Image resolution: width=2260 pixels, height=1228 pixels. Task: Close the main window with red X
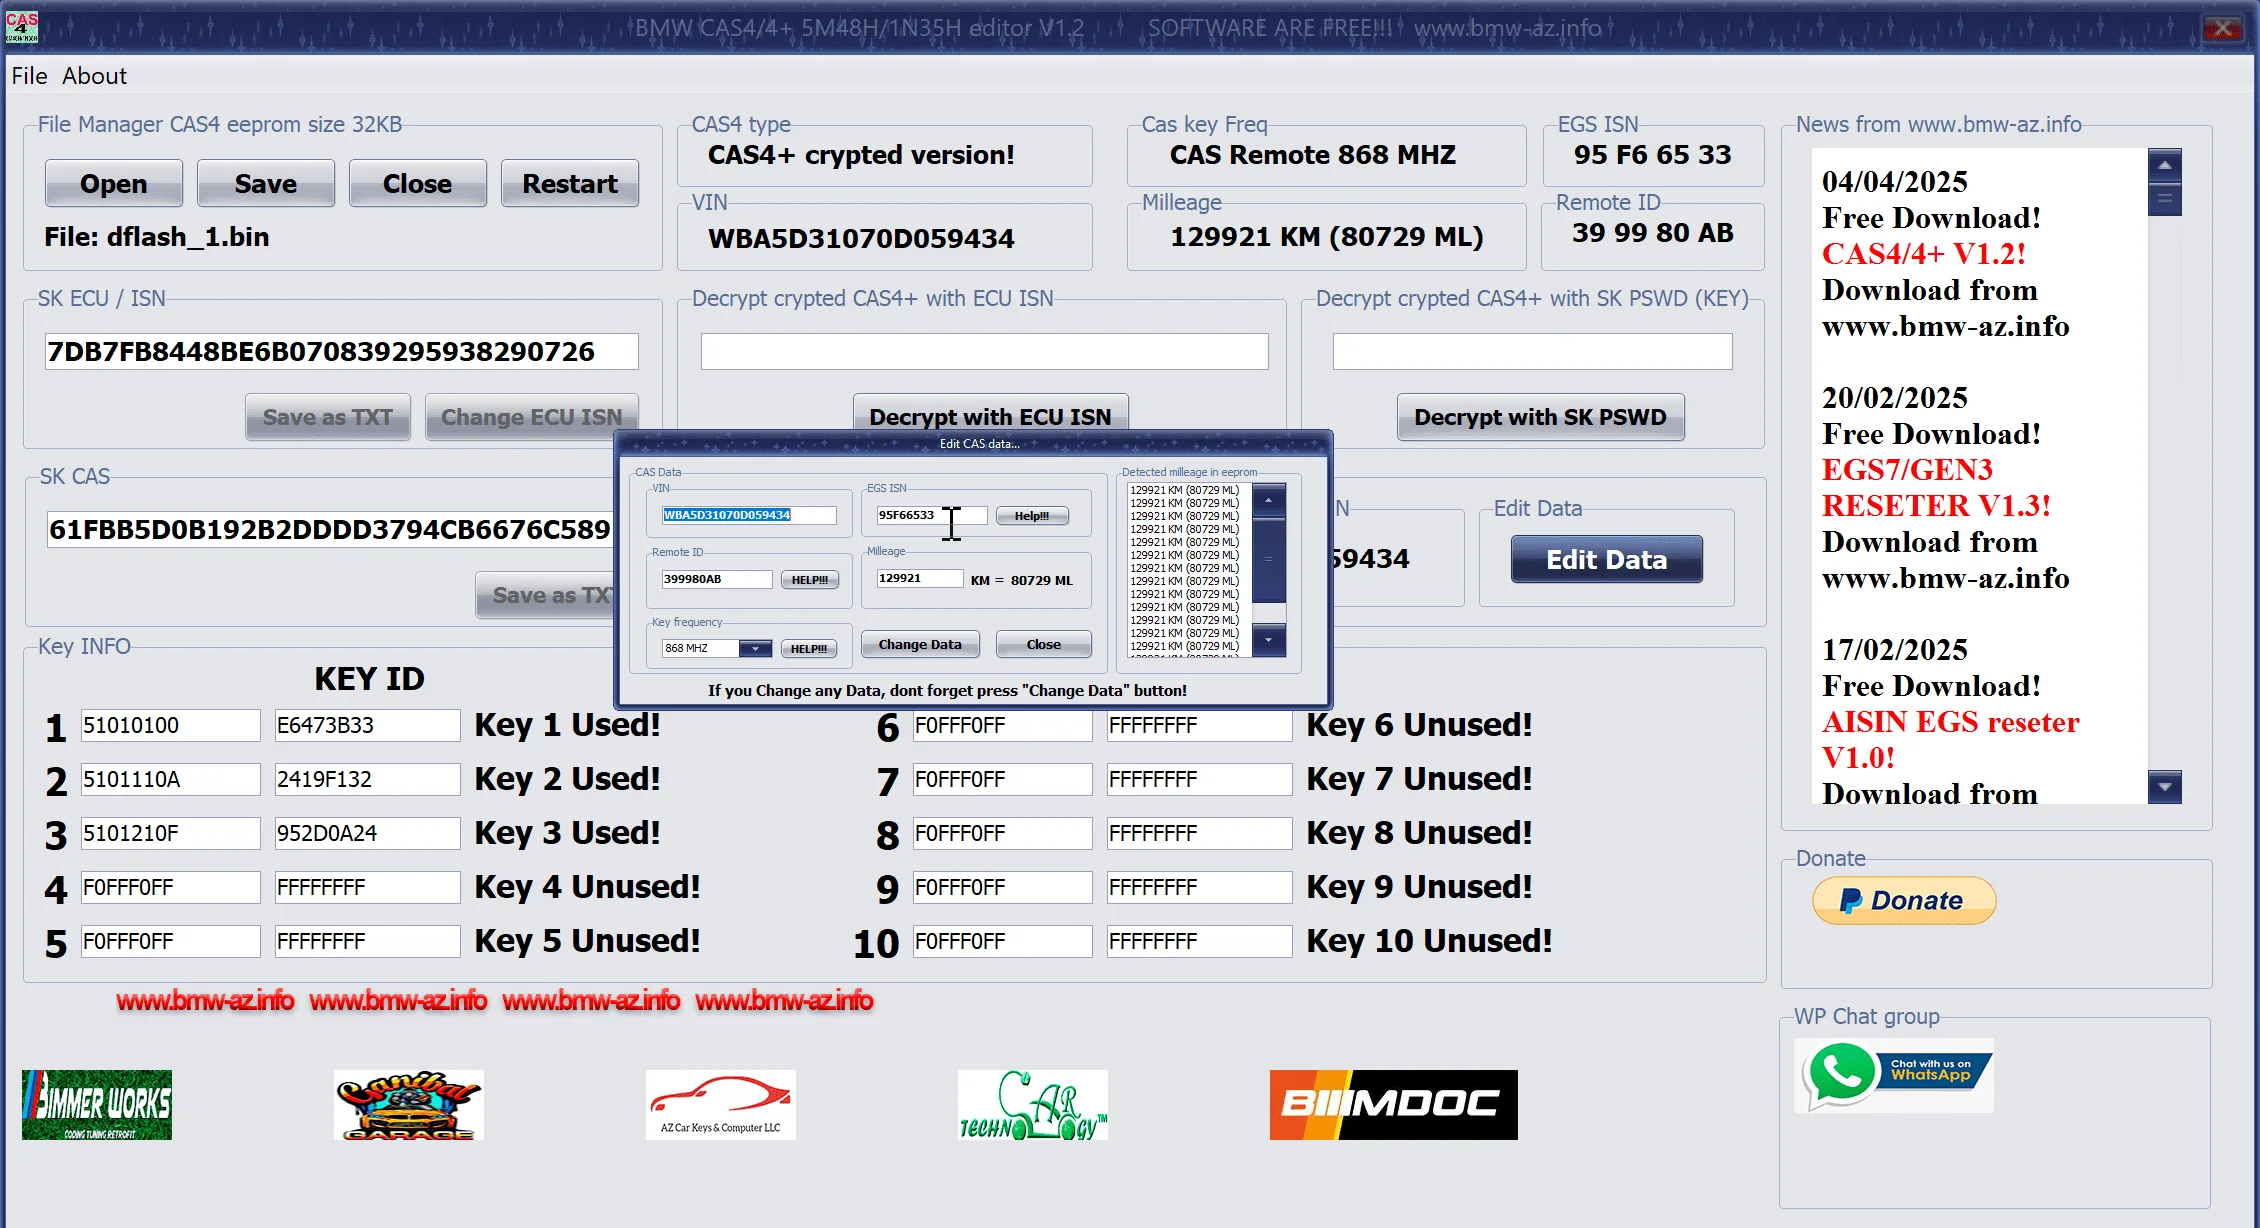tap(2222, 28)
